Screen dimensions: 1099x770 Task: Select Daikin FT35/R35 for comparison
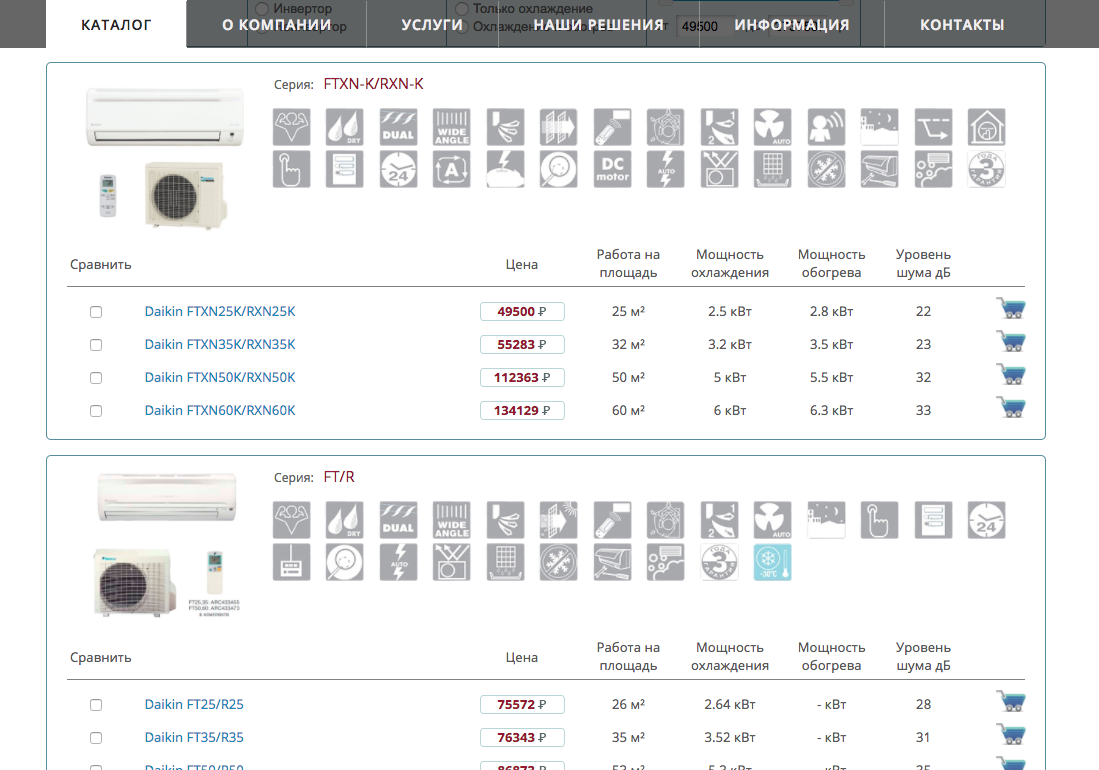point(96,738)
